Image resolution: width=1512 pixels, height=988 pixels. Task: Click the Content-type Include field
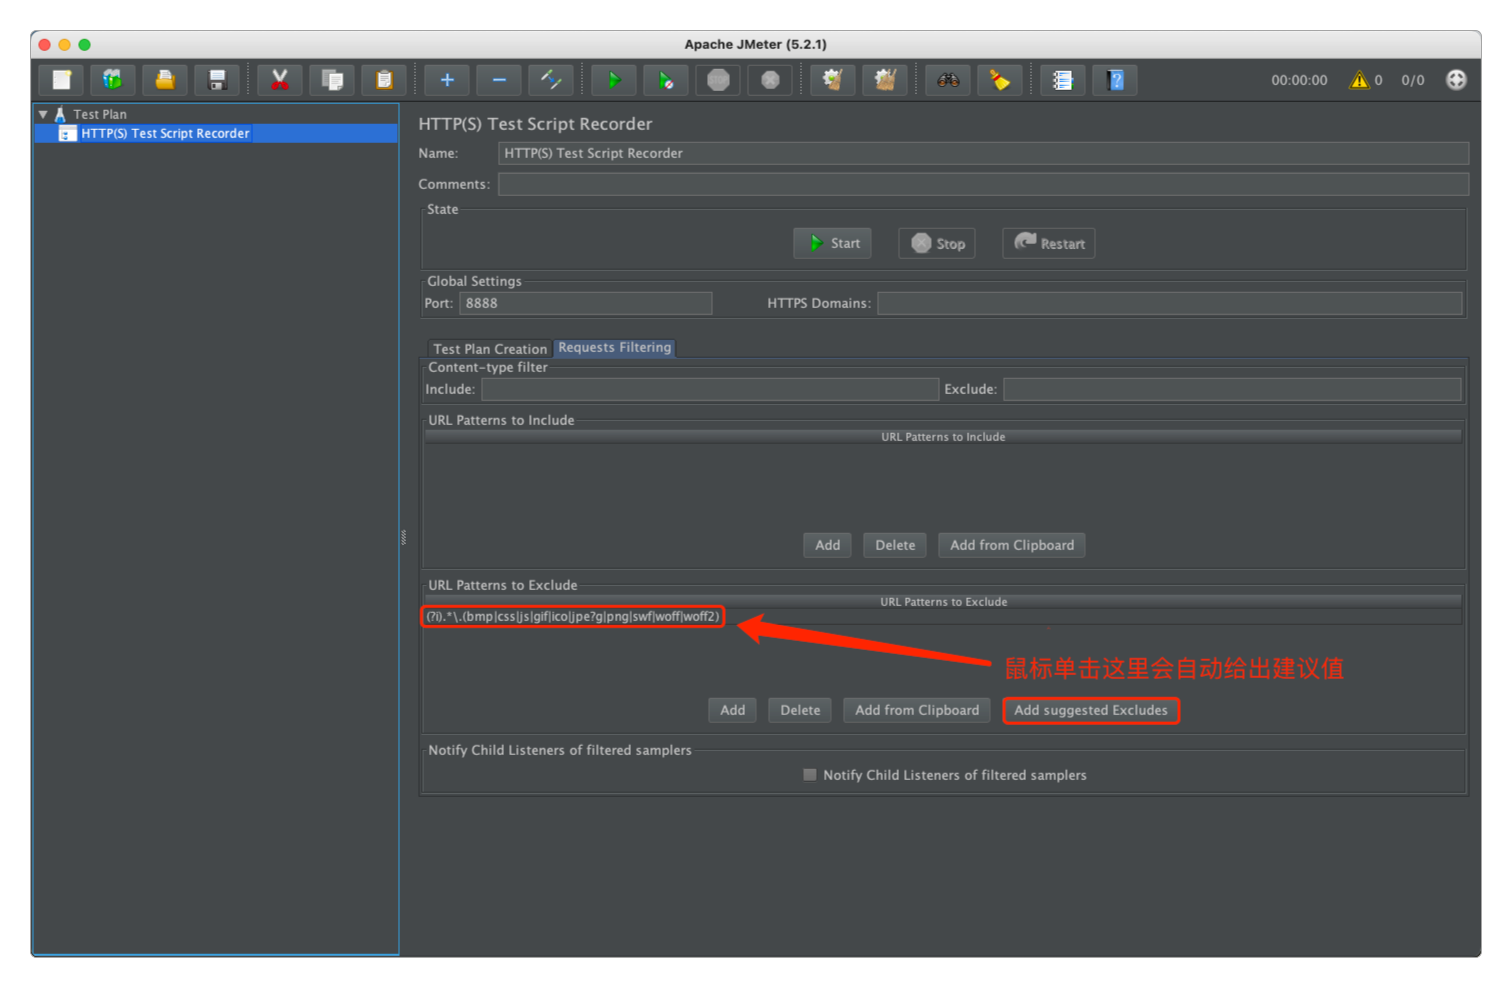709,389
